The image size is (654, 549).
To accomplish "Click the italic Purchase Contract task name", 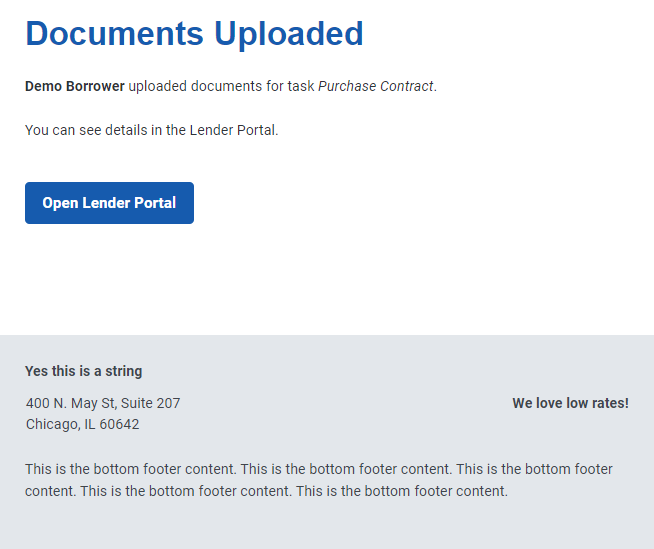I will point(376,86).
